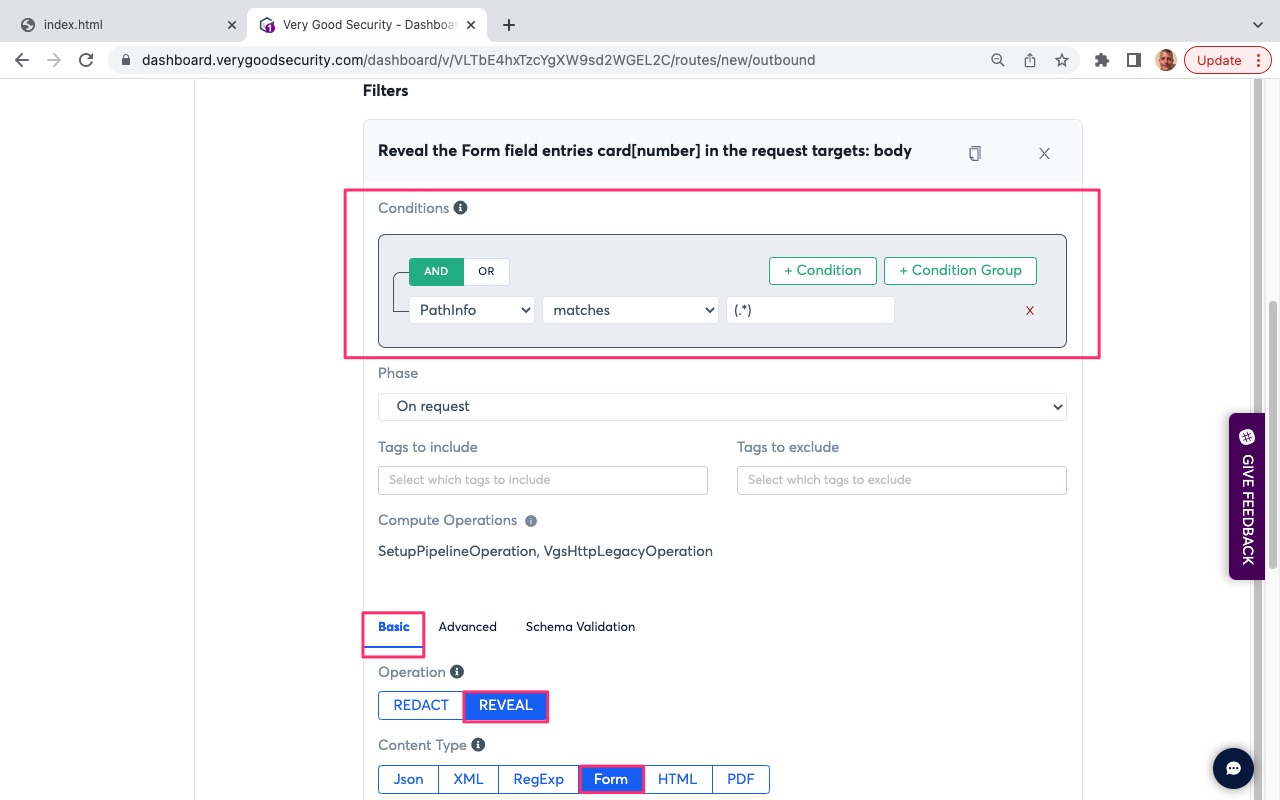
Task: Add a new condition with + Condition
Action: (823, 271)
